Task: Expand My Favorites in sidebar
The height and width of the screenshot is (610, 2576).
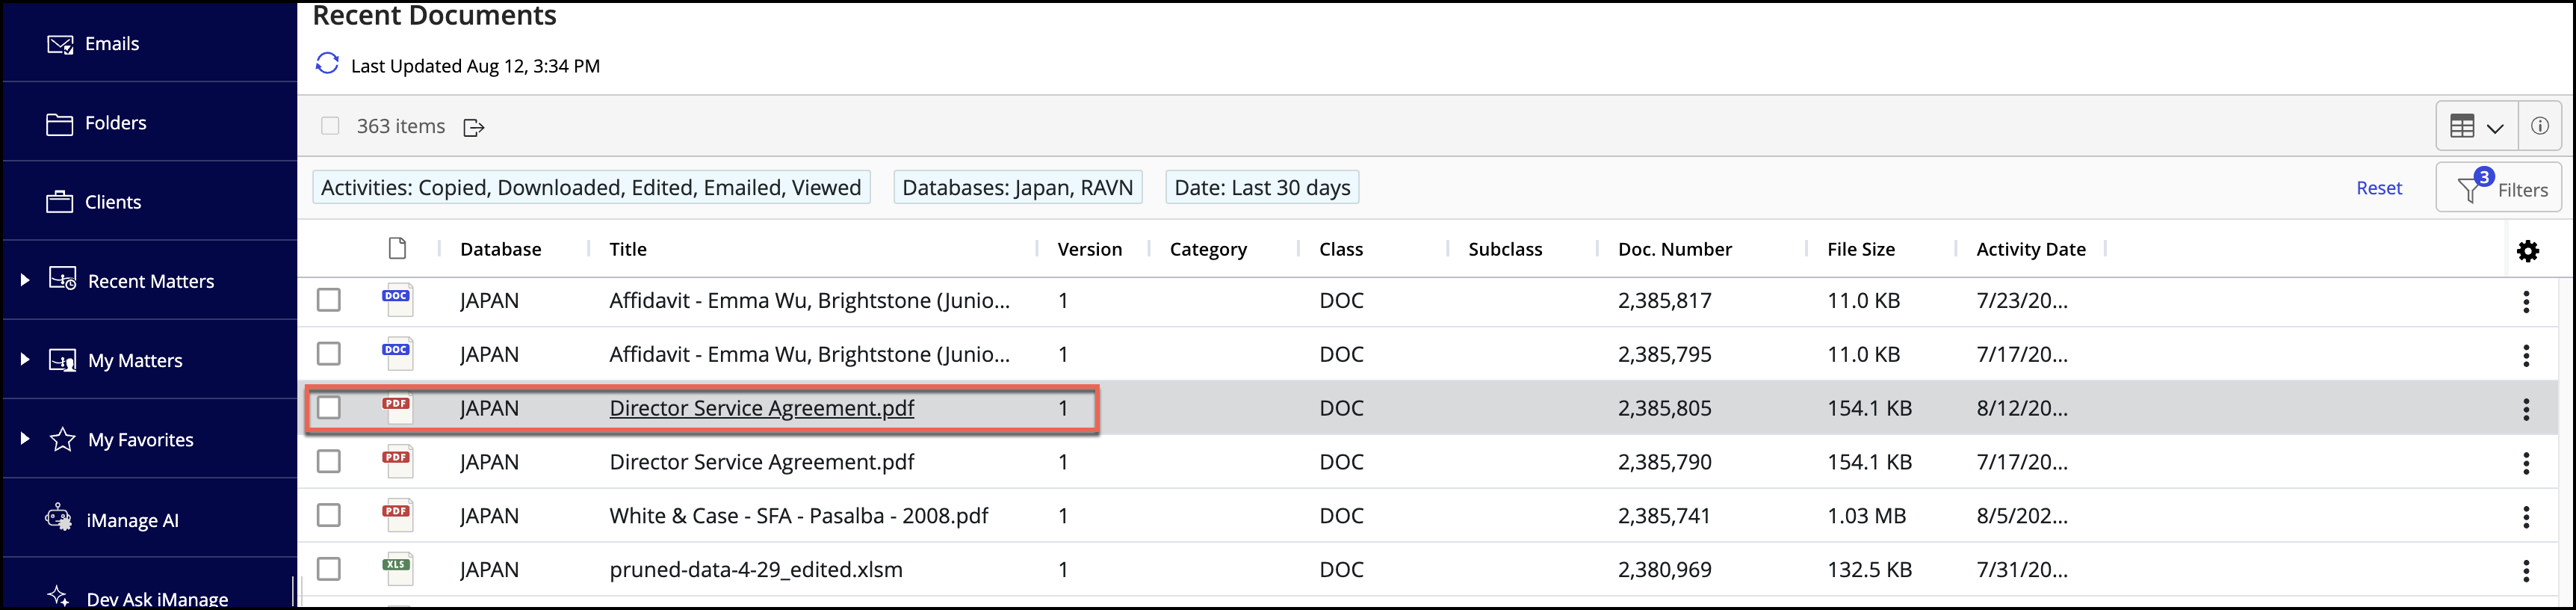Action: 25,438
